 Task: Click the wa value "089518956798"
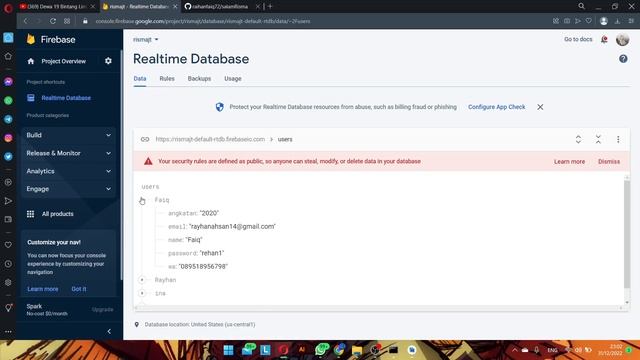click(203, 267)
